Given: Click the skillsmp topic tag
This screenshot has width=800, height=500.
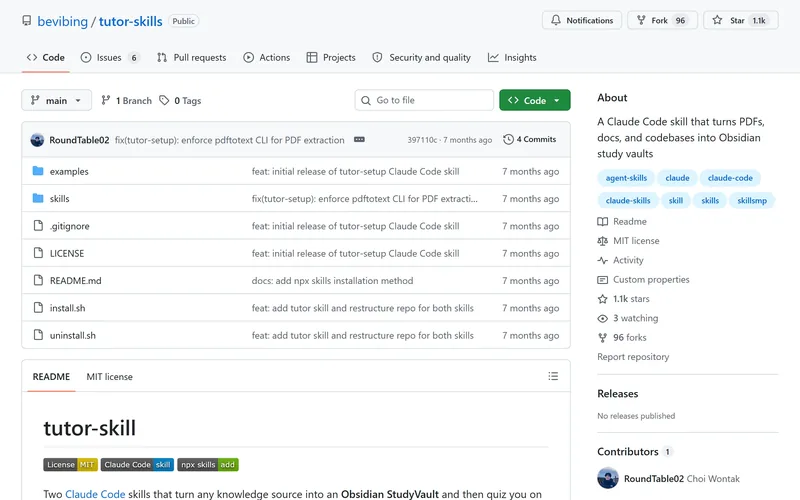Looking at the screenshot, I should [752, 201].
